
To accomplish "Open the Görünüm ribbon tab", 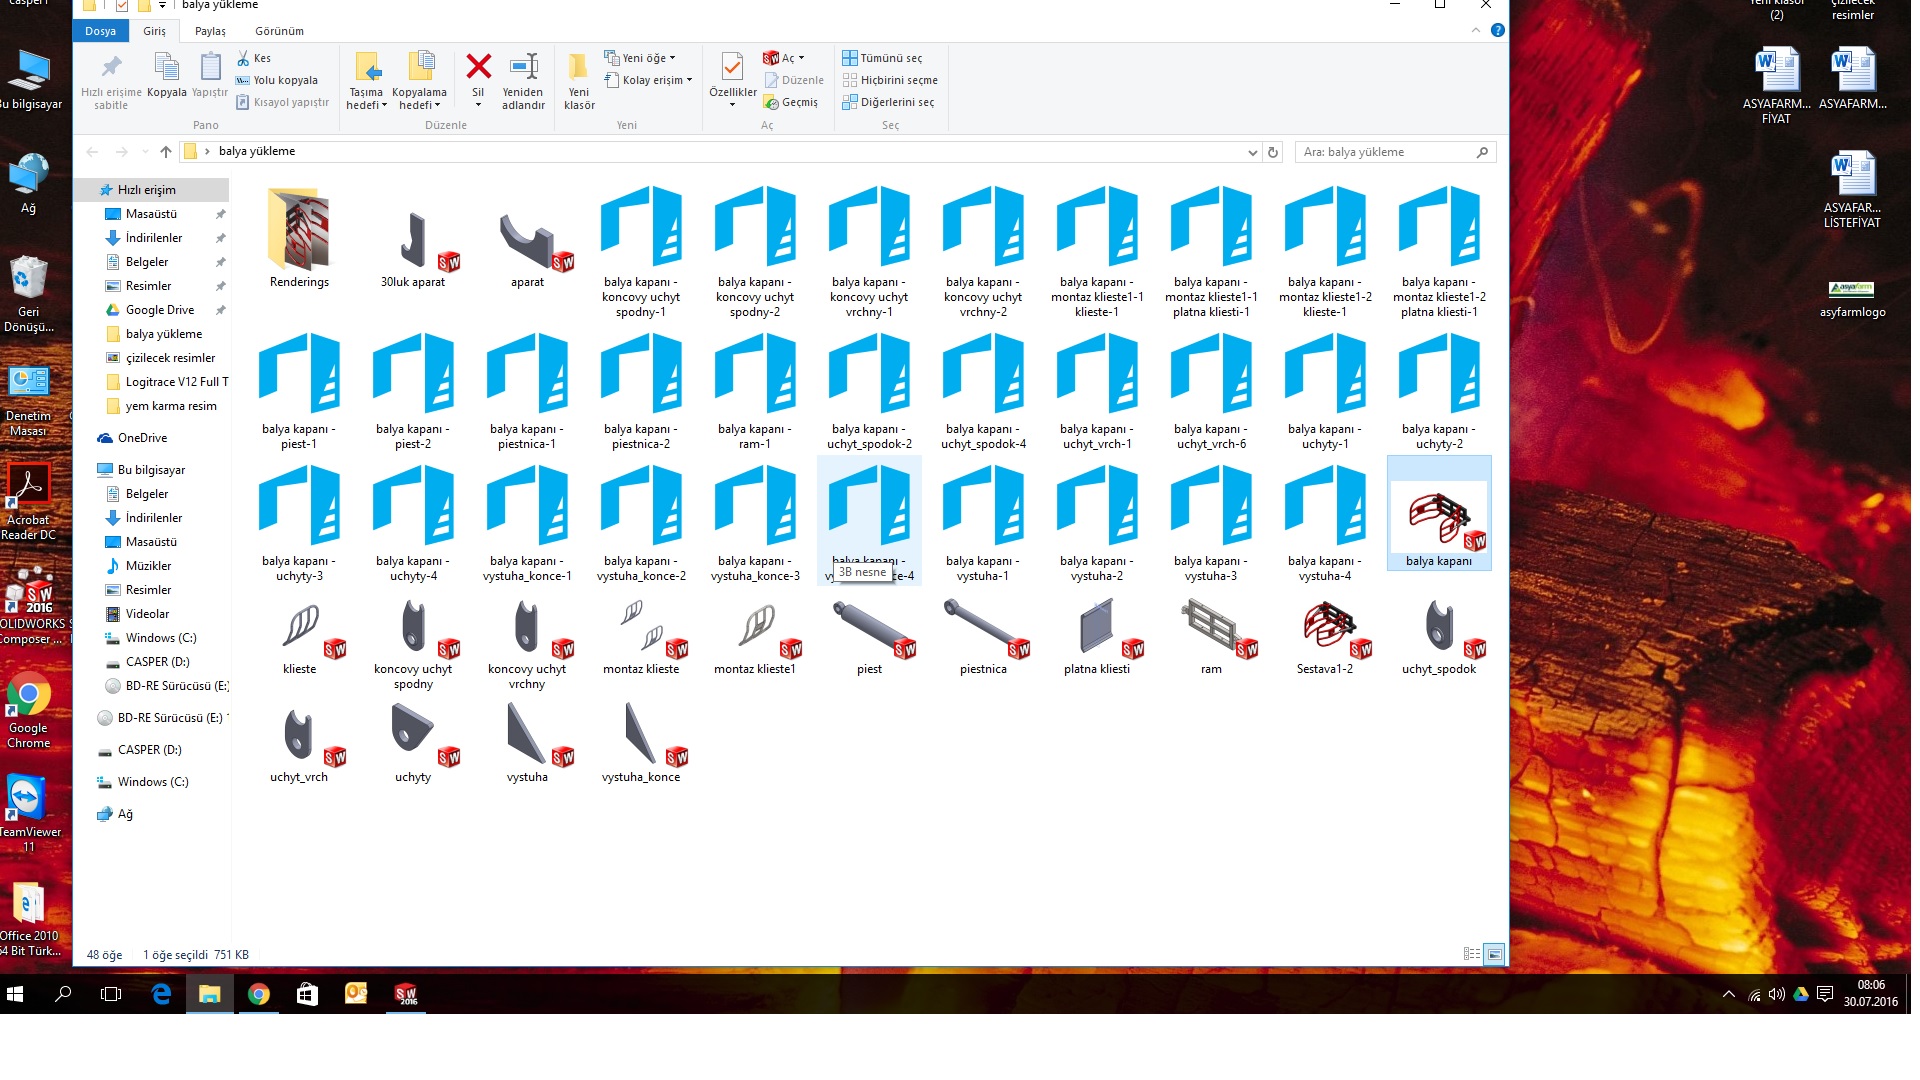I will (x=279, y=31).
